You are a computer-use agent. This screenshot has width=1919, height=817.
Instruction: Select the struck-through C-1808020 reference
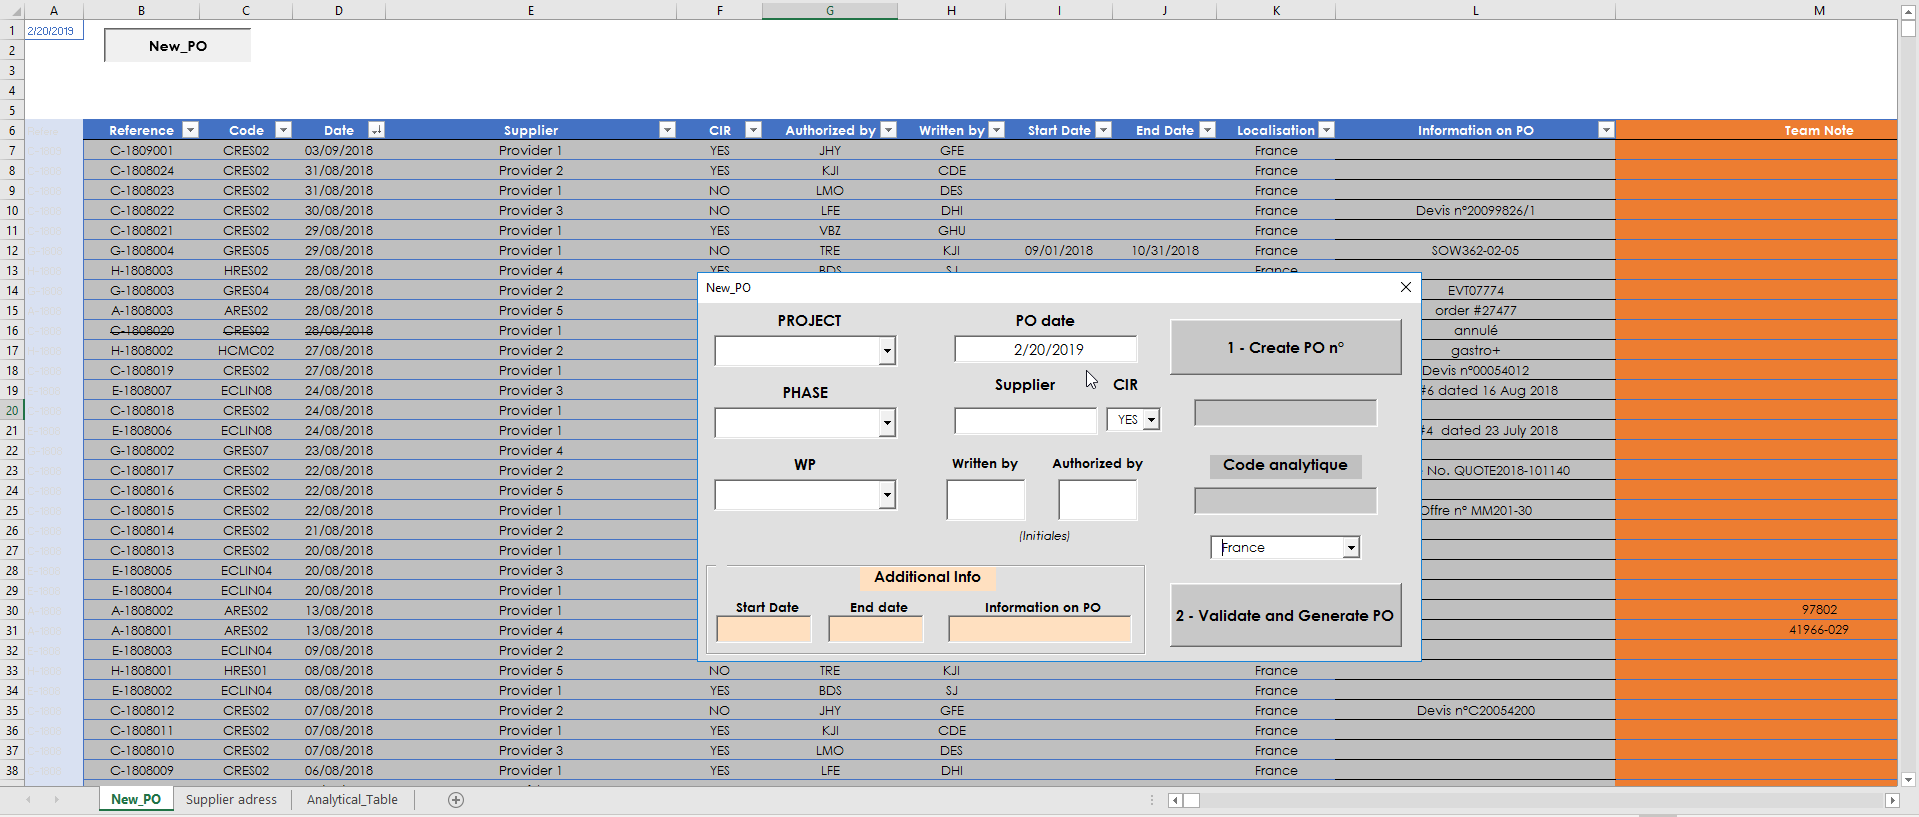[x=141, y=330]
